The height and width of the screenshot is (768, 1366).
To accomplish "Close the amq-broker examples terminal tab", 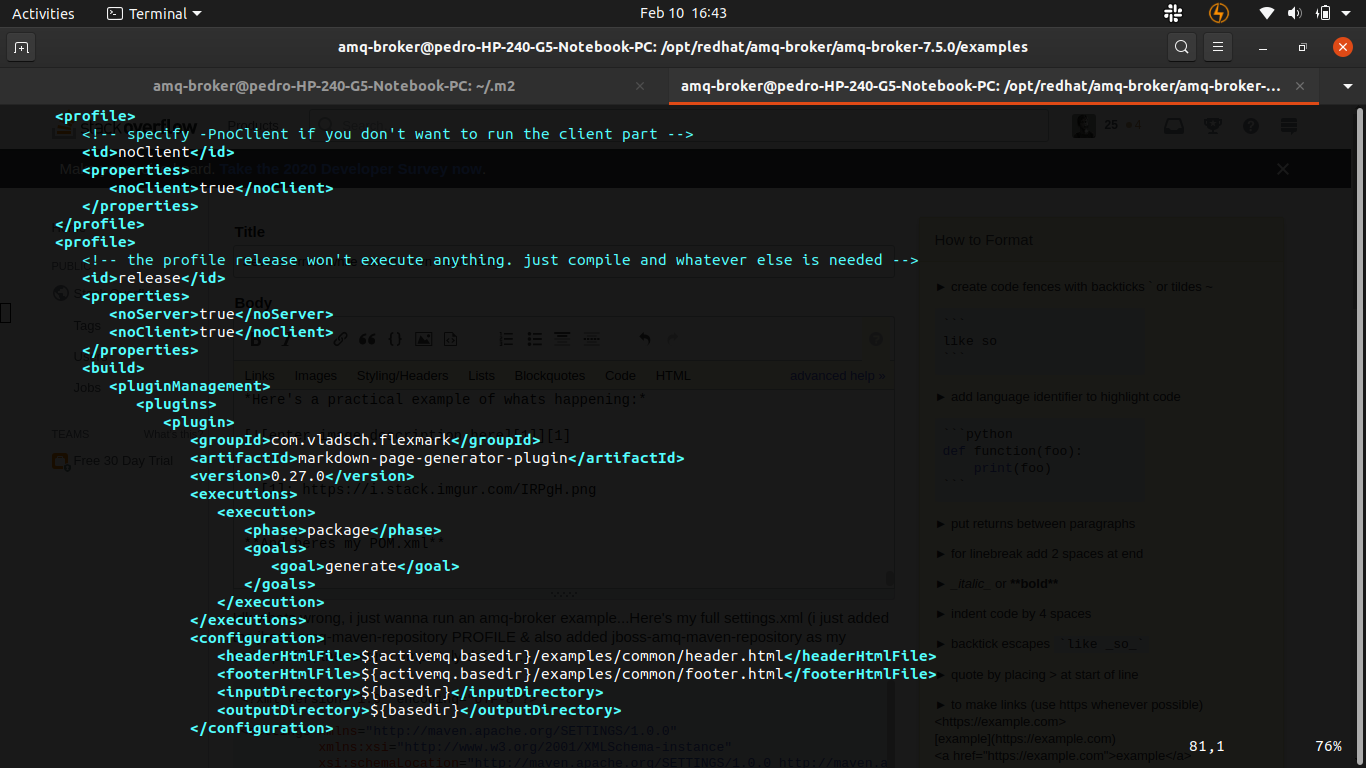I will click(x=1300, y=86).
